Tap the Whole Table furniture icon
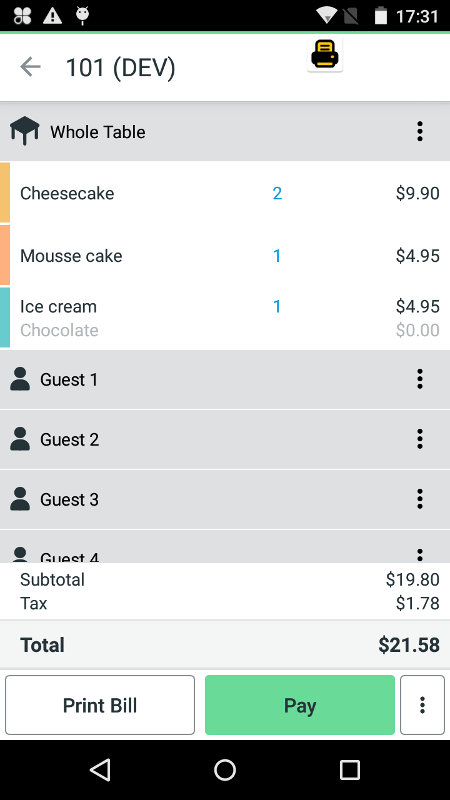Image resolution: width=450 pixels, height=800 pixels. (24, 131)
